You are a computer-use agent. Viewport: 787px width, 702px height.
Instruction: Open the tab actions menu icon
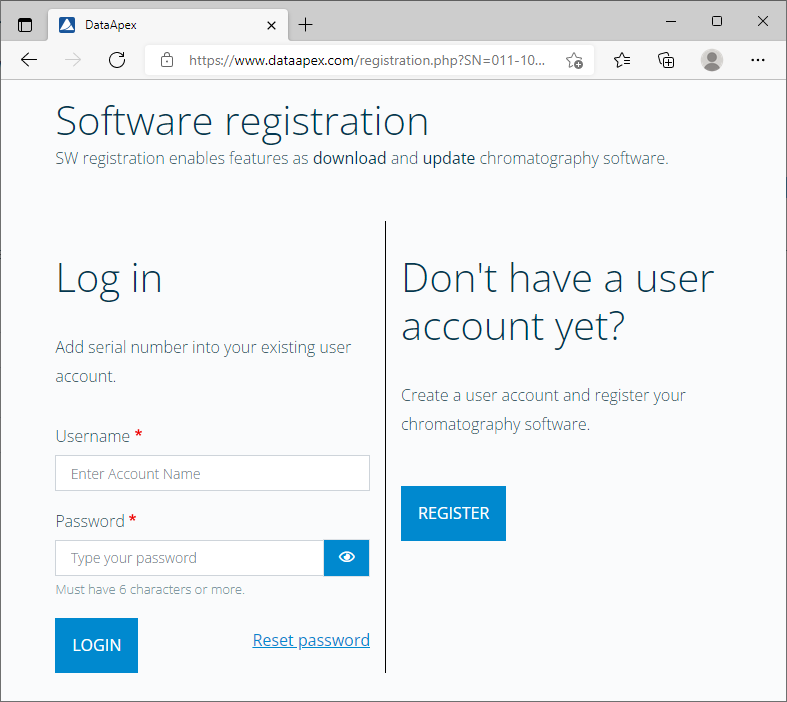pos(25,25)
